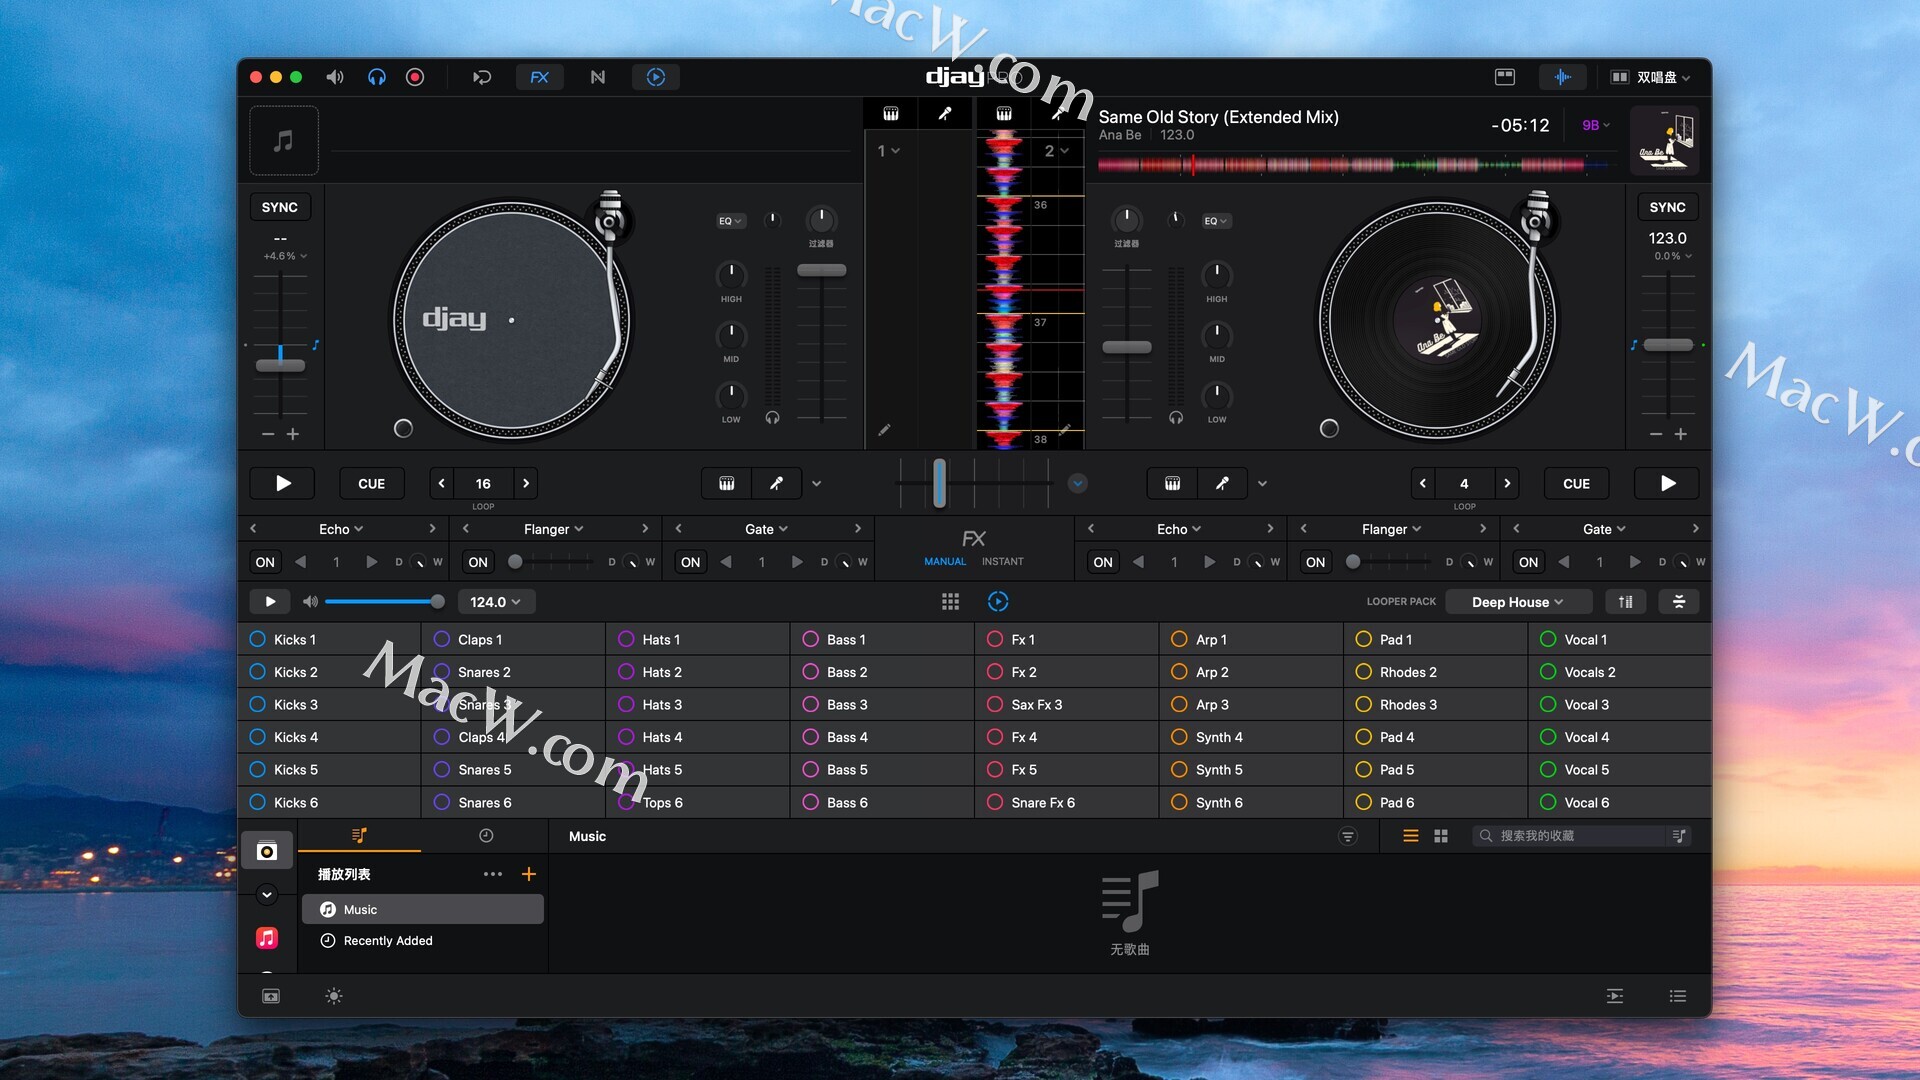The width and height of the screenshot is (1920, 1080).
Task: Switch FX mode to INSTANT
Action: coord(1002,562)
